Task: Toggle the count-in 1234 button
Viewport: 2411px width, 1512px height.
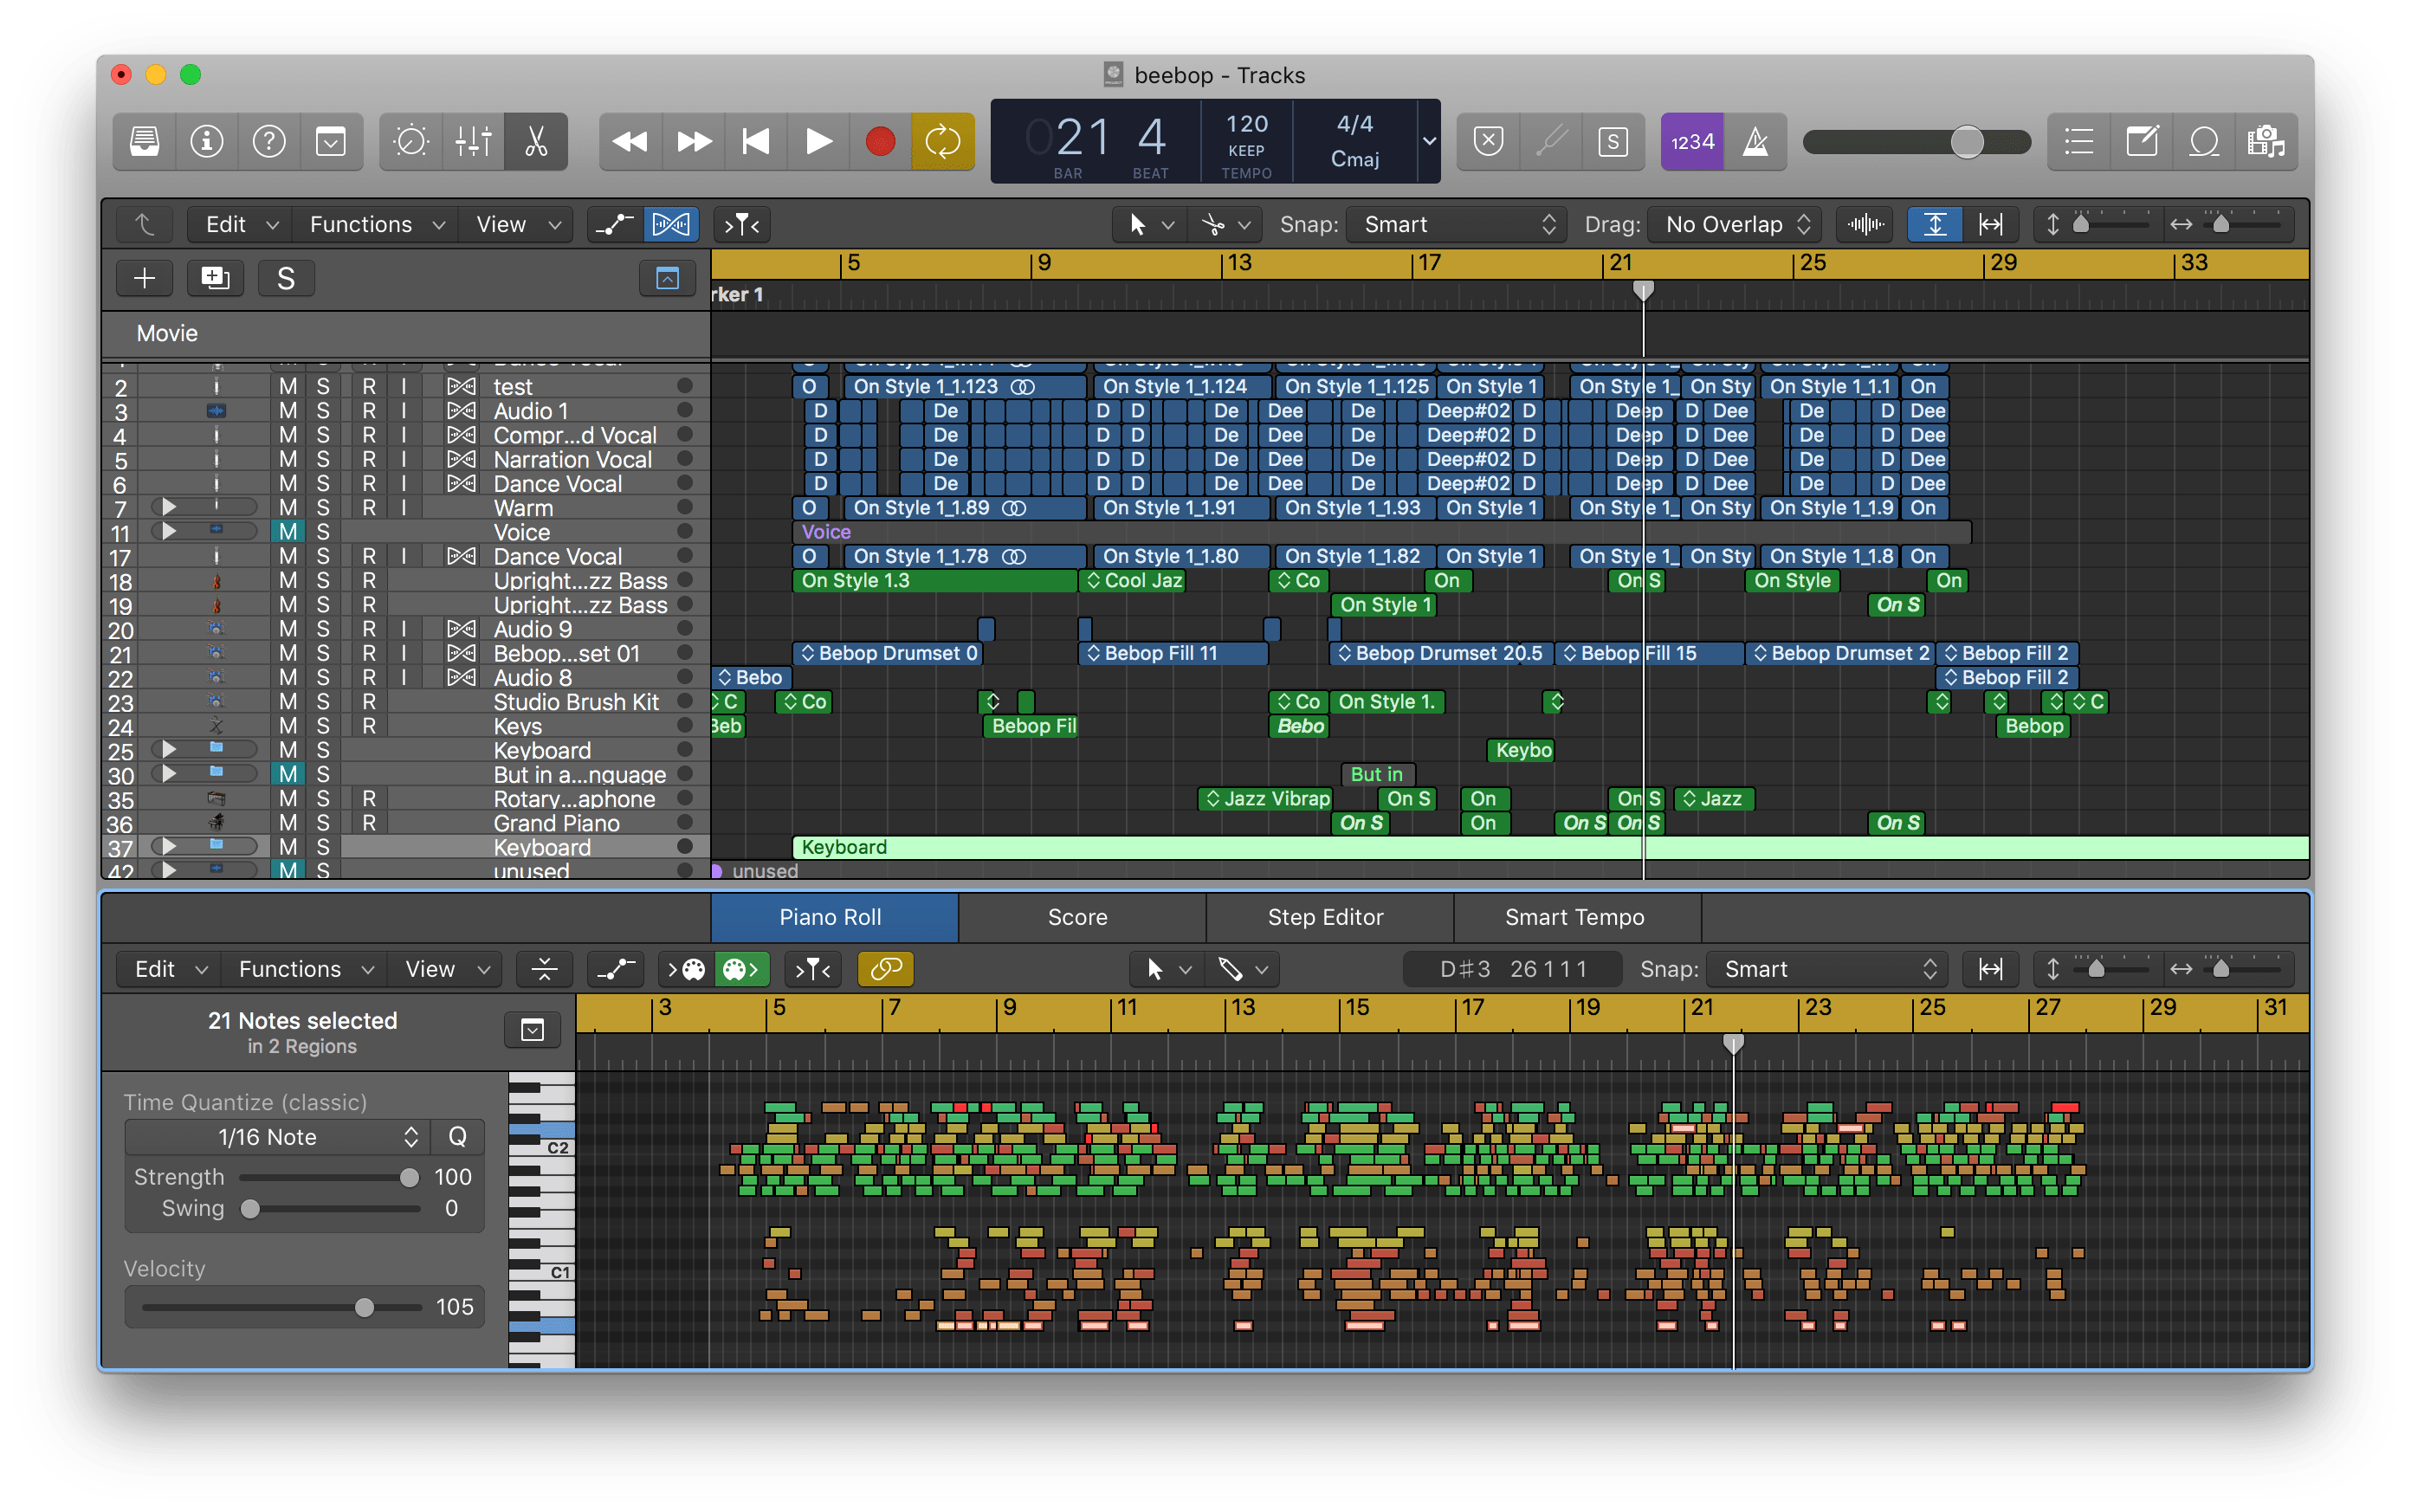Action: [1692, 141]
